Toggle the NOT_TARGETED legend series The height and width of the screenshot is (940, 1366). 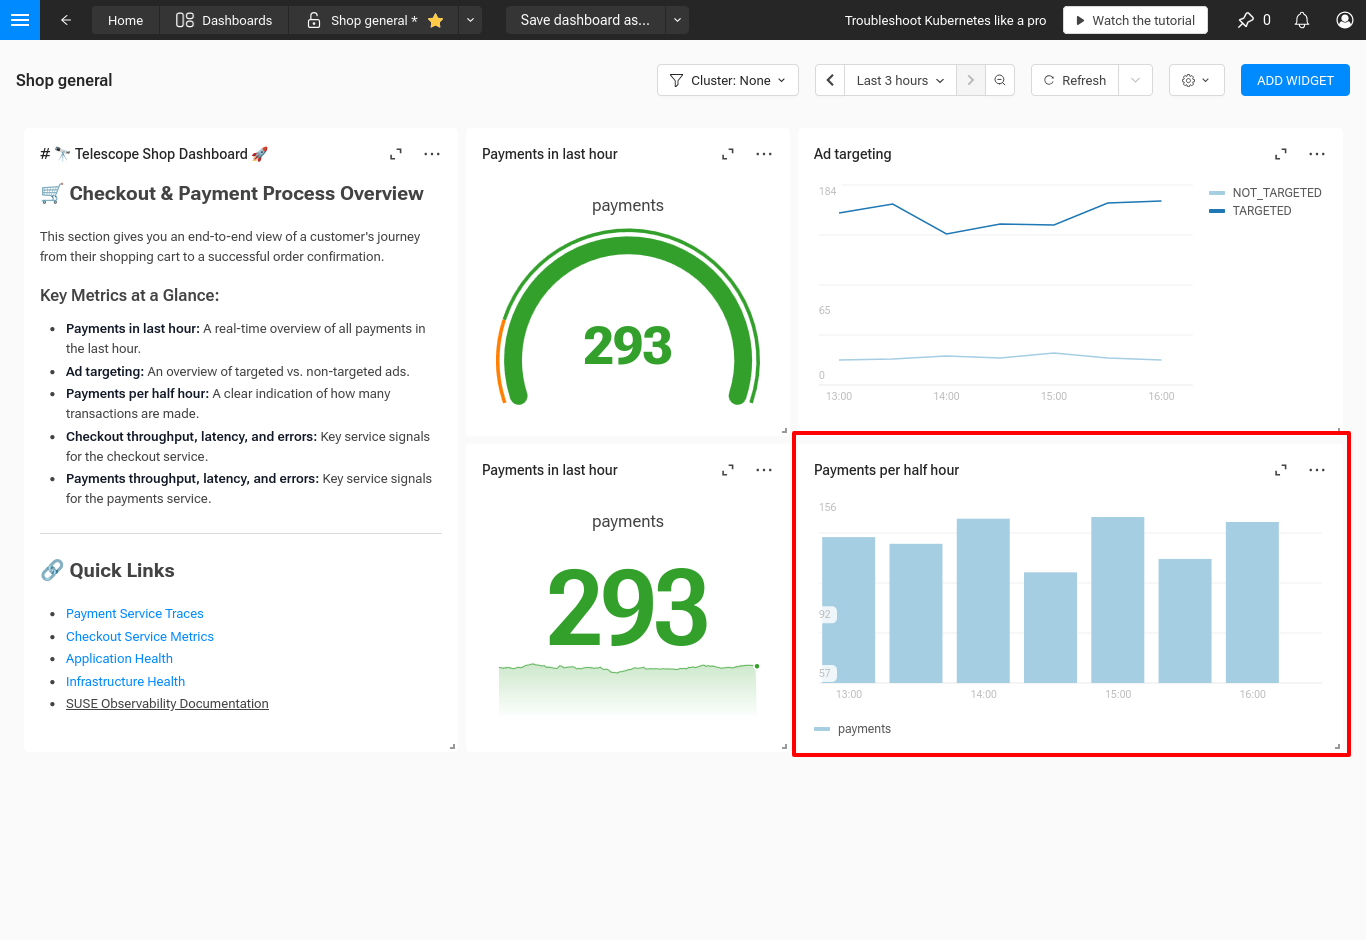(1276, 193)
